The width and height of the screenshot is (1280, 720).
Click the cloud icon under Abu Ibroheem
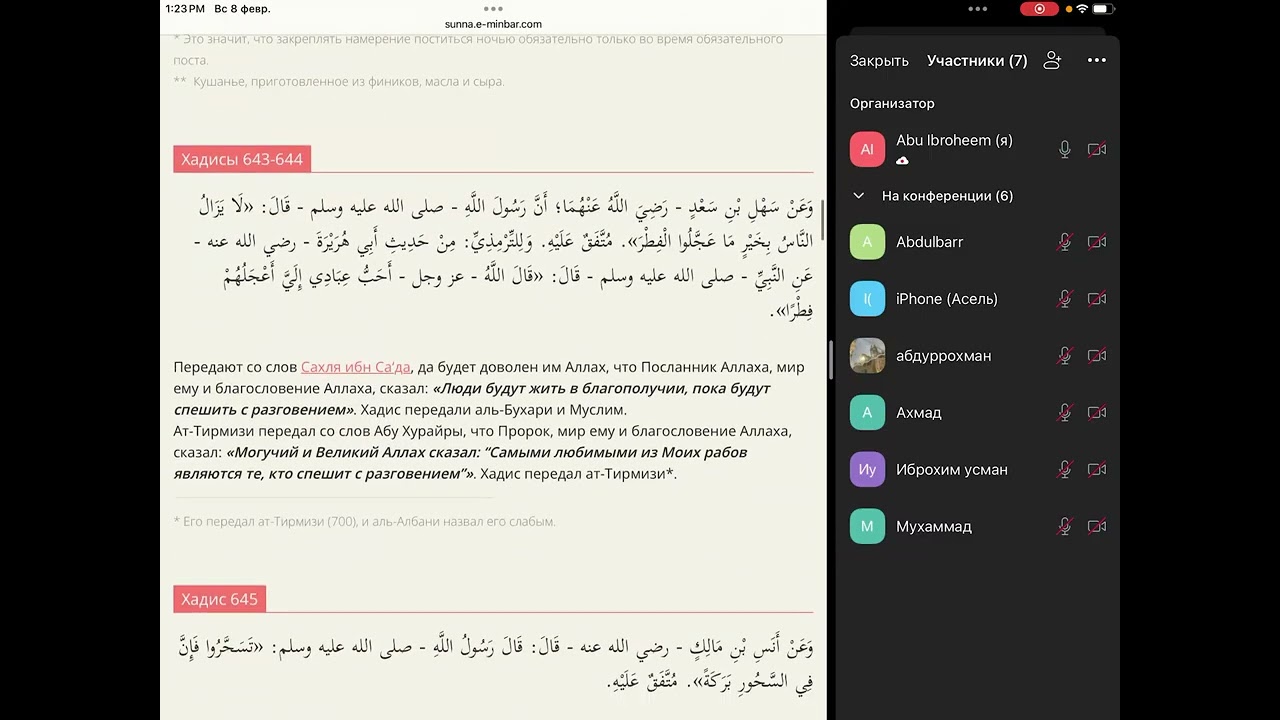902,160
